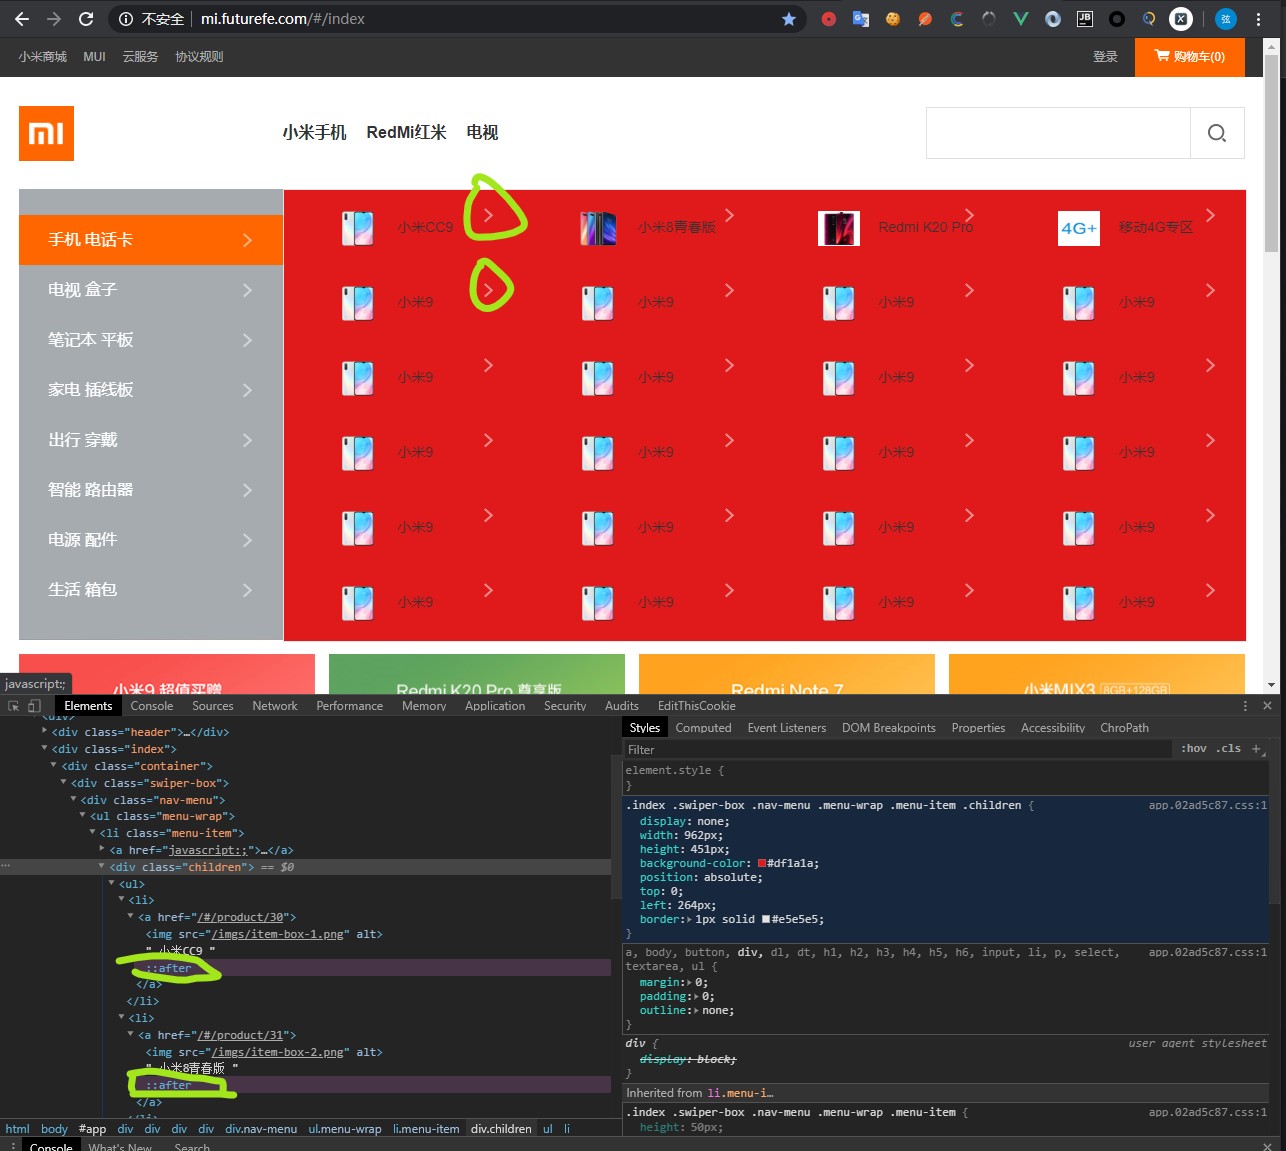This screenshot has height=1151, width=1286.
Task: Collapse the div class="children" node
Action: pos(102,867)
